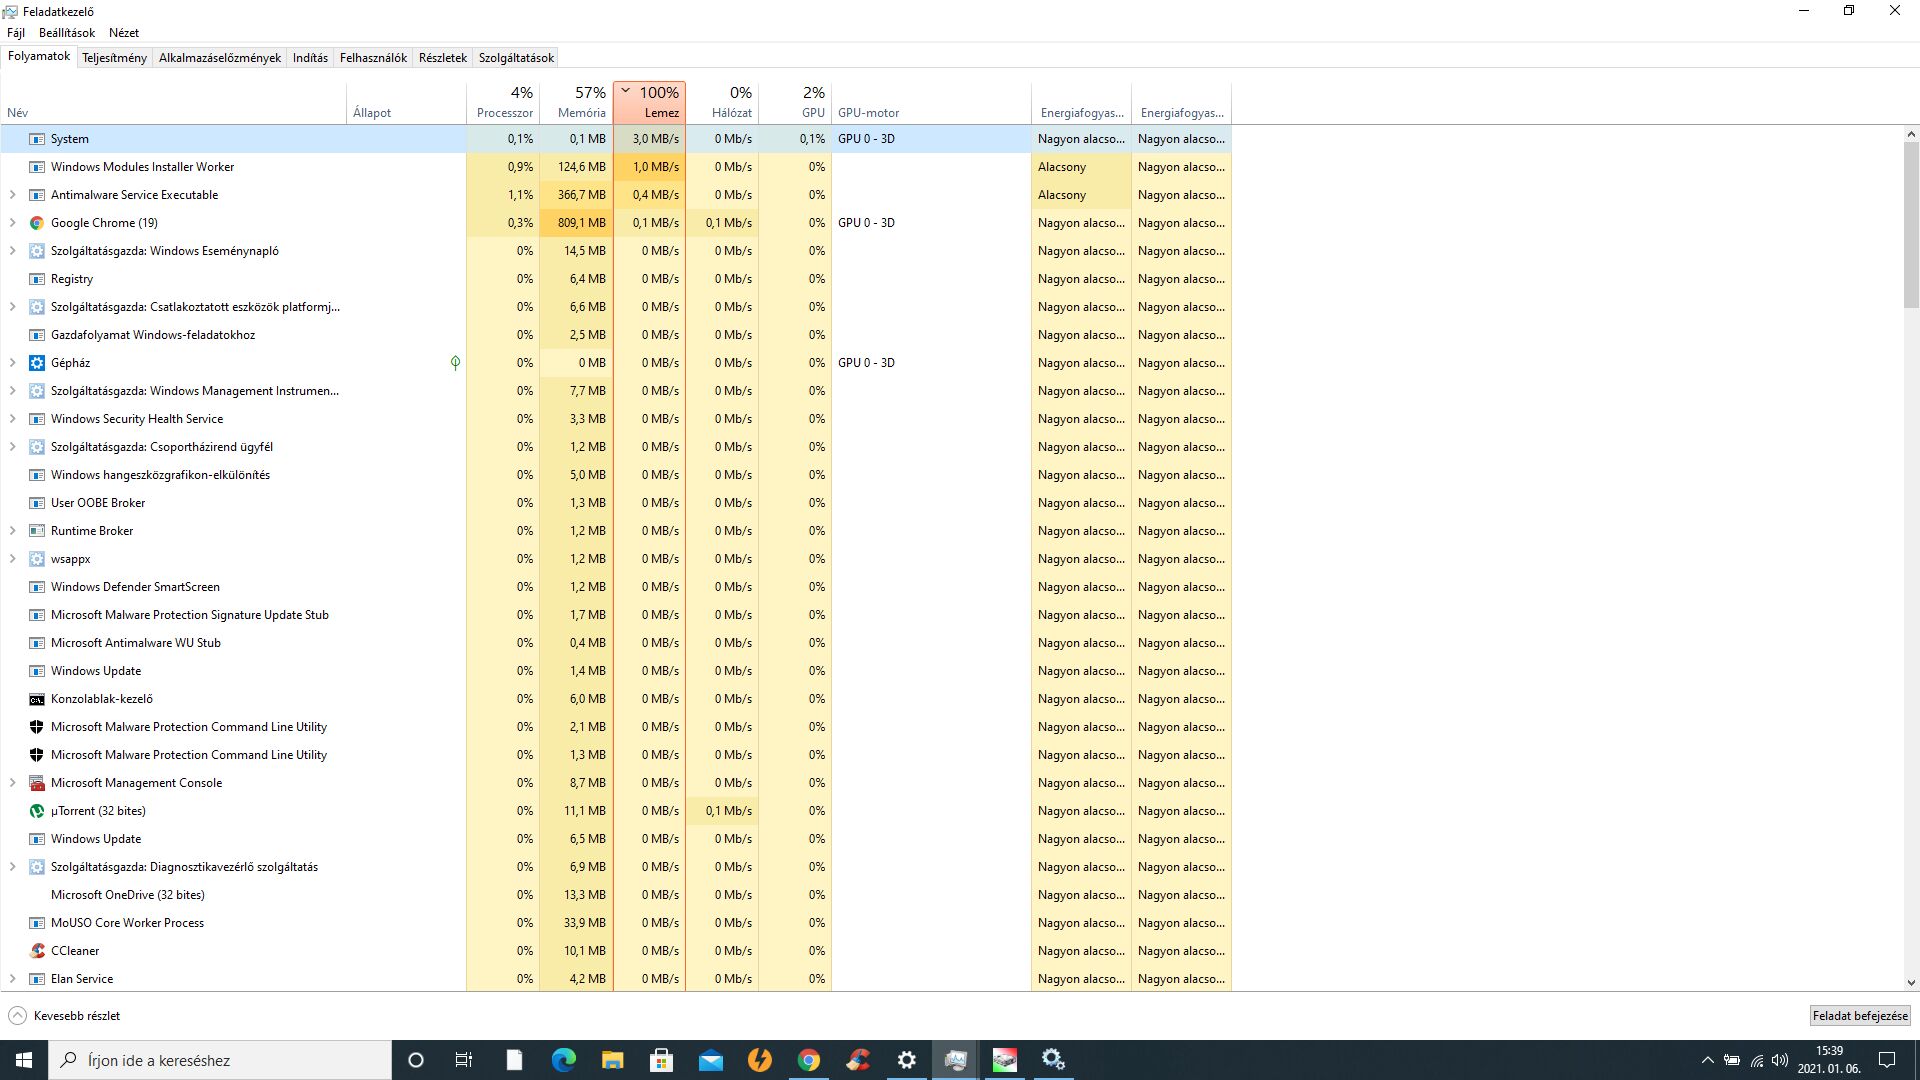
Task: Switch to the Felhasználók tab
Action: pos(373,58)
